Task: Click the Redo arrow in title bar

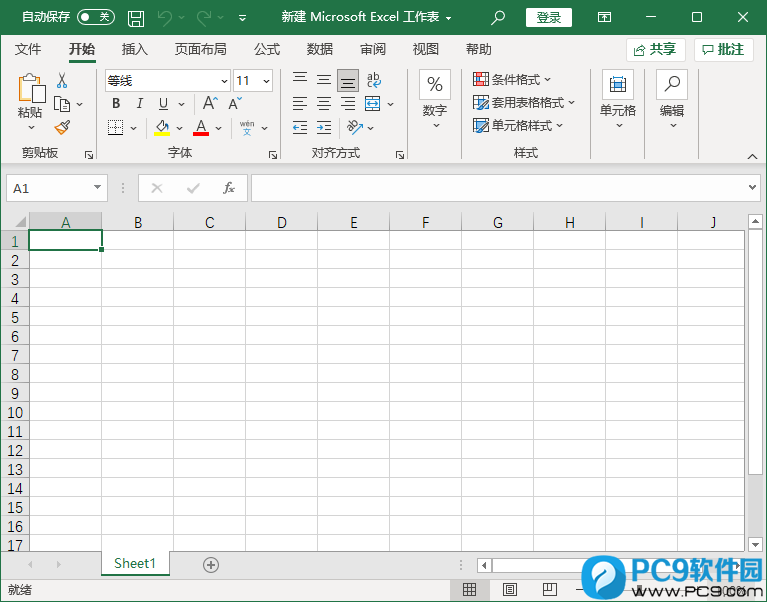Action: 204,18
